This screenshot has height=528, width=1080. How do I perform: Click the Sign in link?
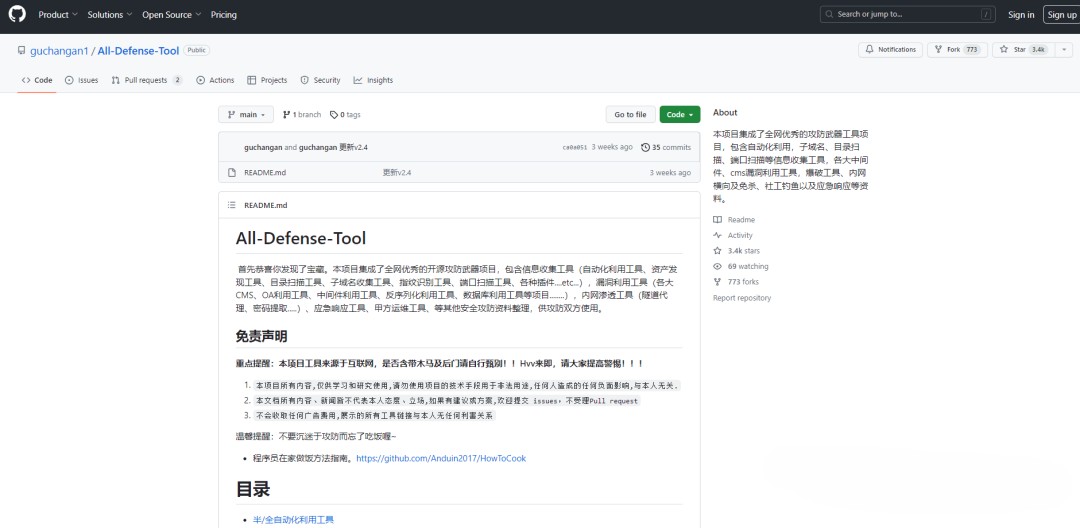tap(1021, 15)
